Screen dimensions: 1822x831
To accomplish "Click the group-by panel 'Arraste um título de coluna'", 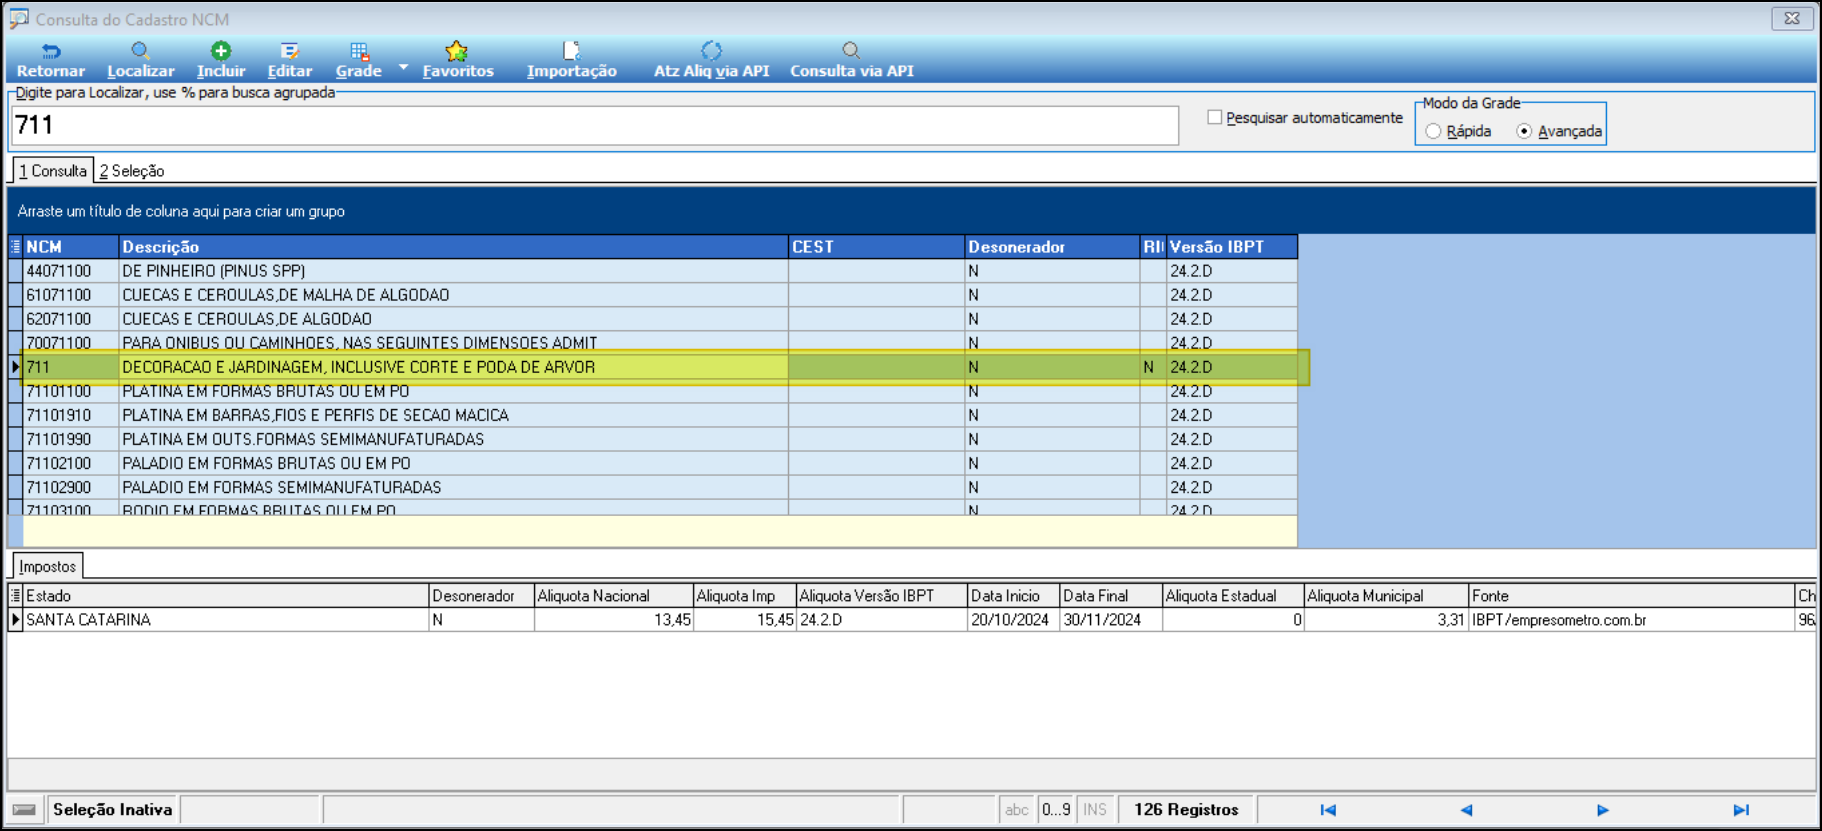I will point(911,211).
